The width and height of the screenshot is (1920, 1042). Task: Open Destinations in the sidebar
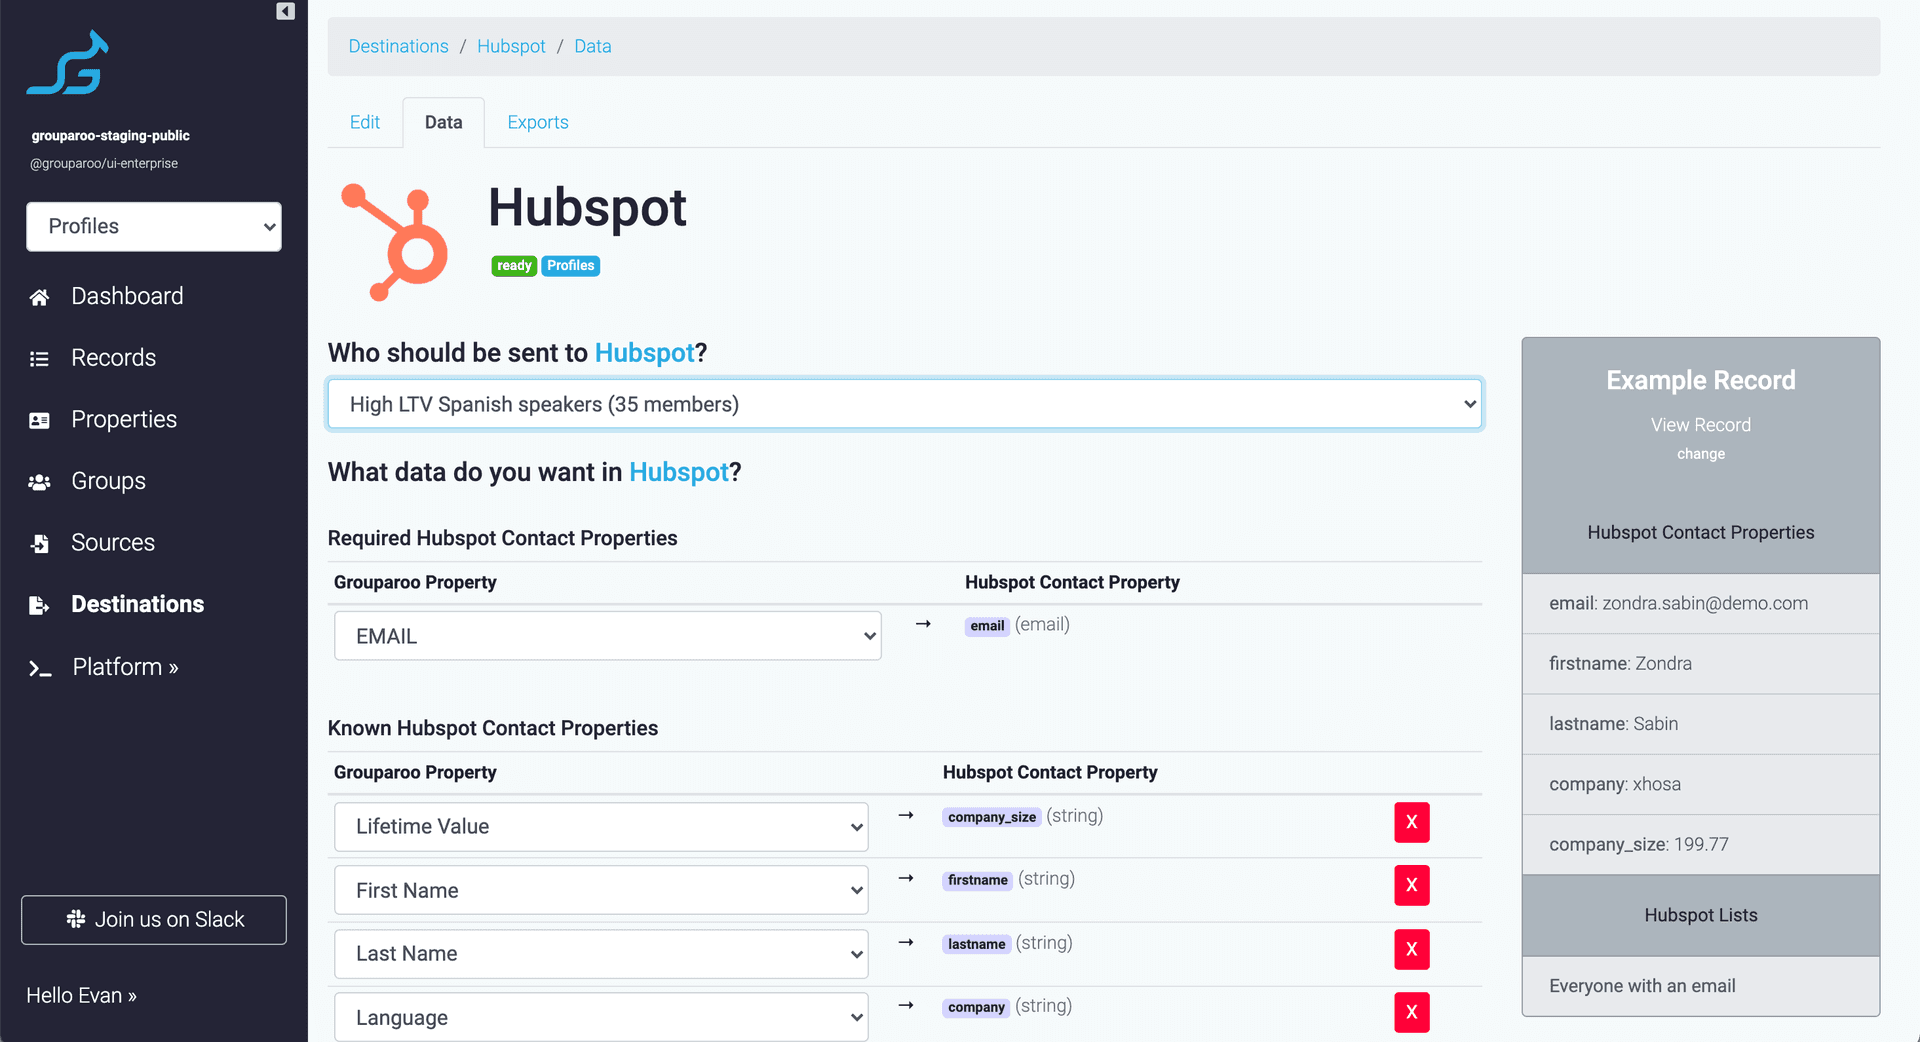[137, 604]
